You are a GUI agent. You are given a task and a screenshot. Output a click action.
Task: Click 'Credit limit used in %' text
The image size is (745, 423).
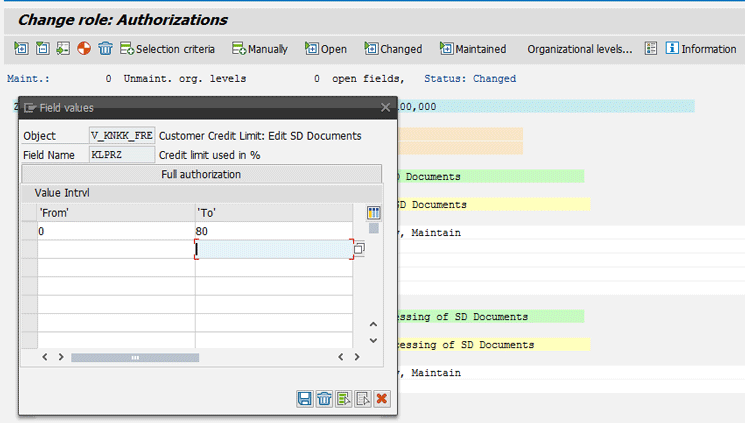point(210,155)
